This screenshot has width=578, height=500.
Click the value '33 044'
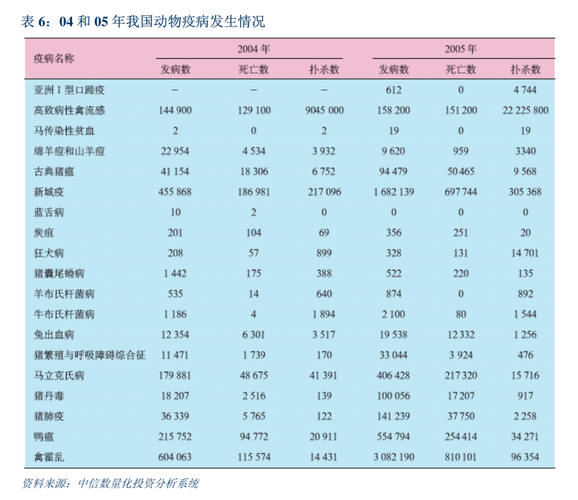click(x=394, y=355)
